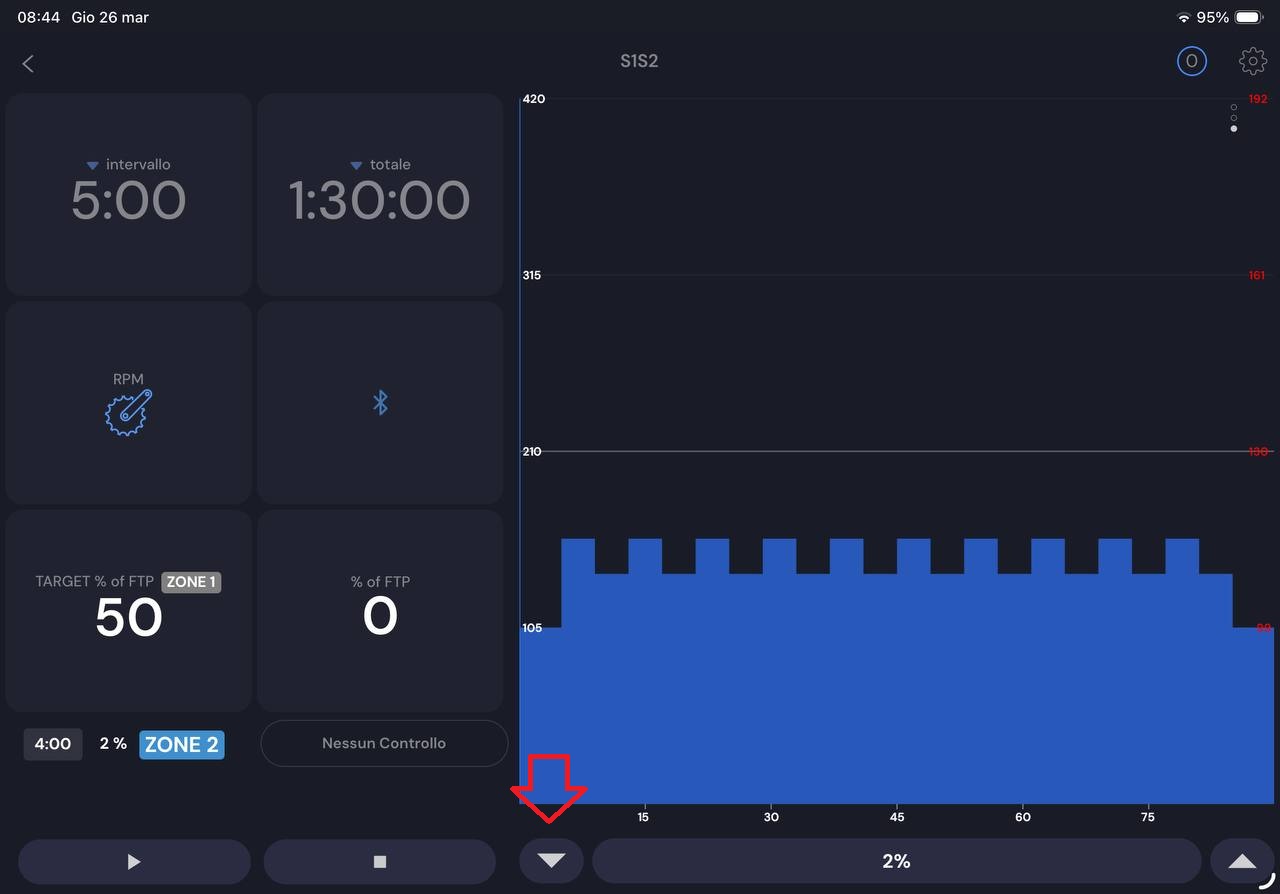Decrease intensity with the down arrow
The height and width of the screenshot is (894, 1280).
coord(551,861)
